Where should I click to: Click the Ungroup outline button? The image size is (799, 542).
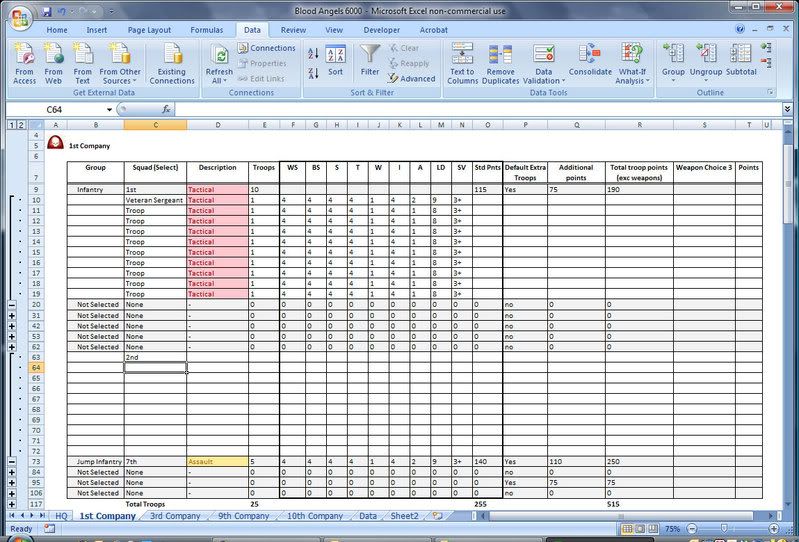pyautogui.click(x=706, y=64)
